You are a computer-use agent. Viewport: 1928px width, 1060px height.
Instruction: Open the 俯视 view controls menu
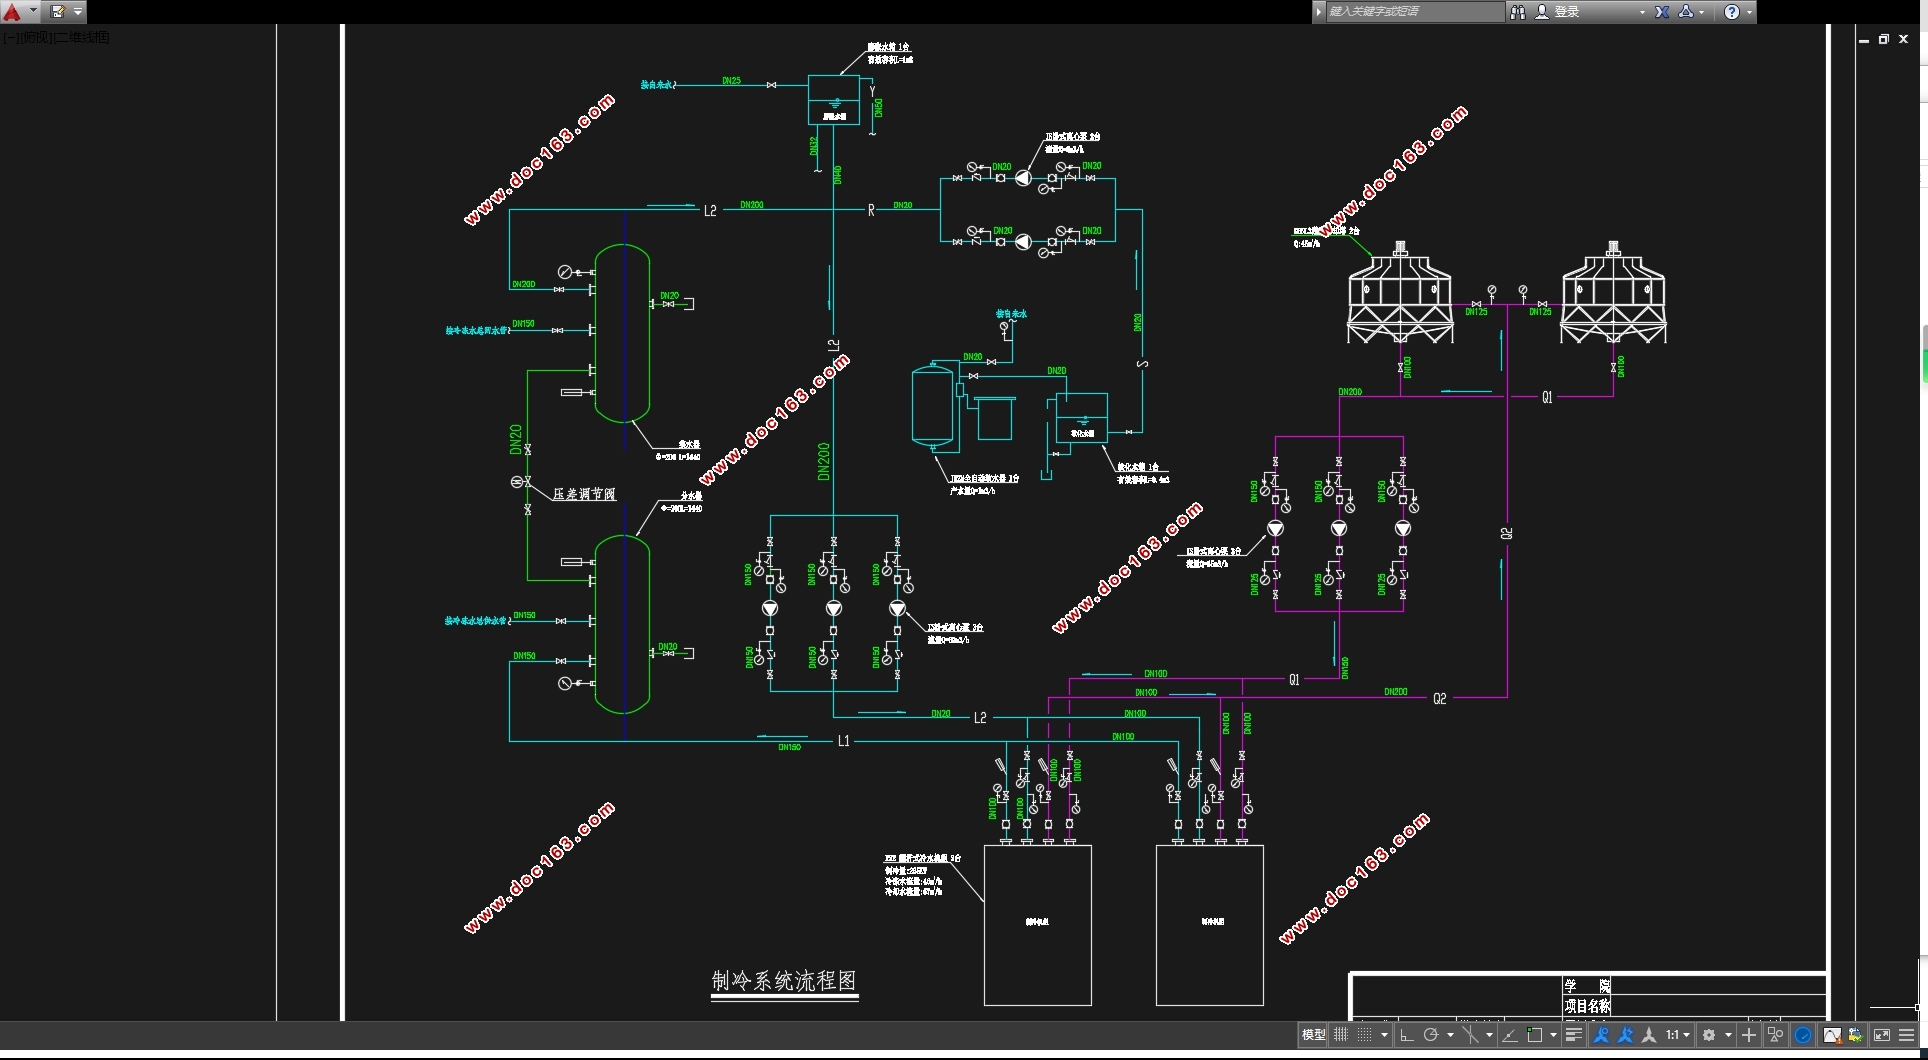click(35, 37)
